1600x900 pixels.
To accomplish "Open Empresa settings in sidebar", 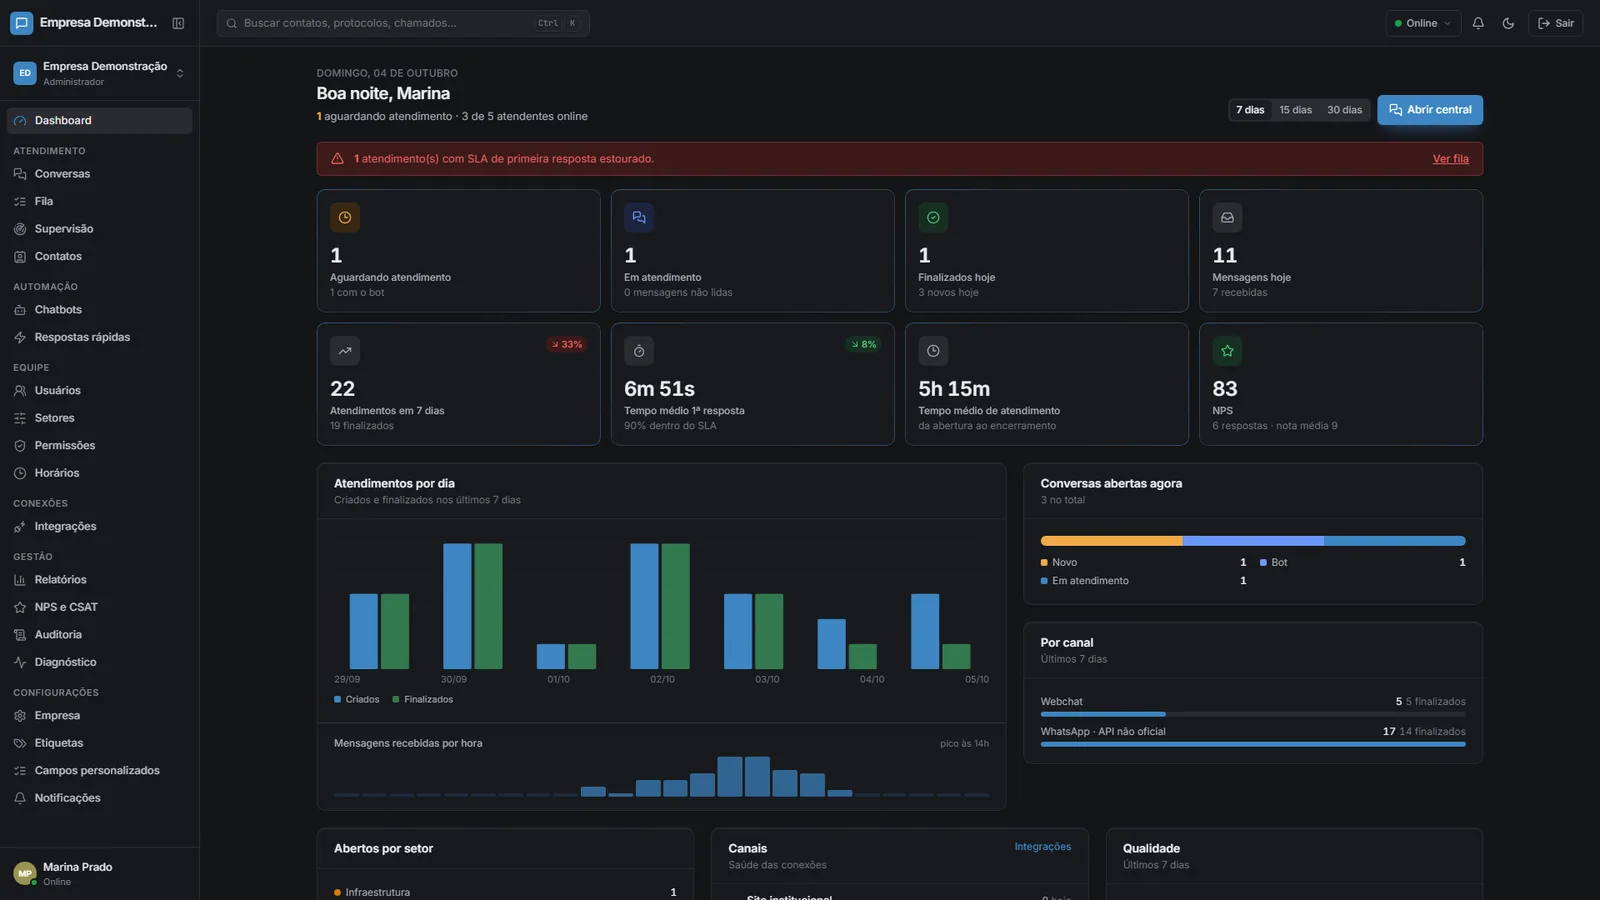I will (x=99, y=716).
